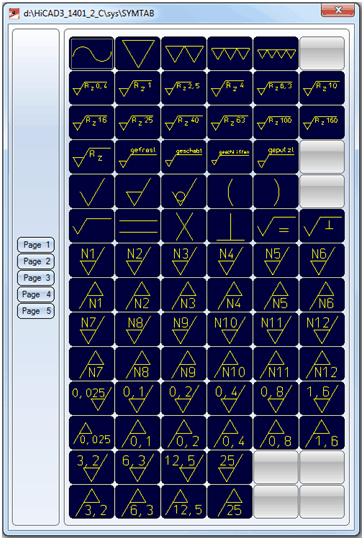Select the triple triangle surface symbol
This screenshot has width=363, height=538.
230,54
